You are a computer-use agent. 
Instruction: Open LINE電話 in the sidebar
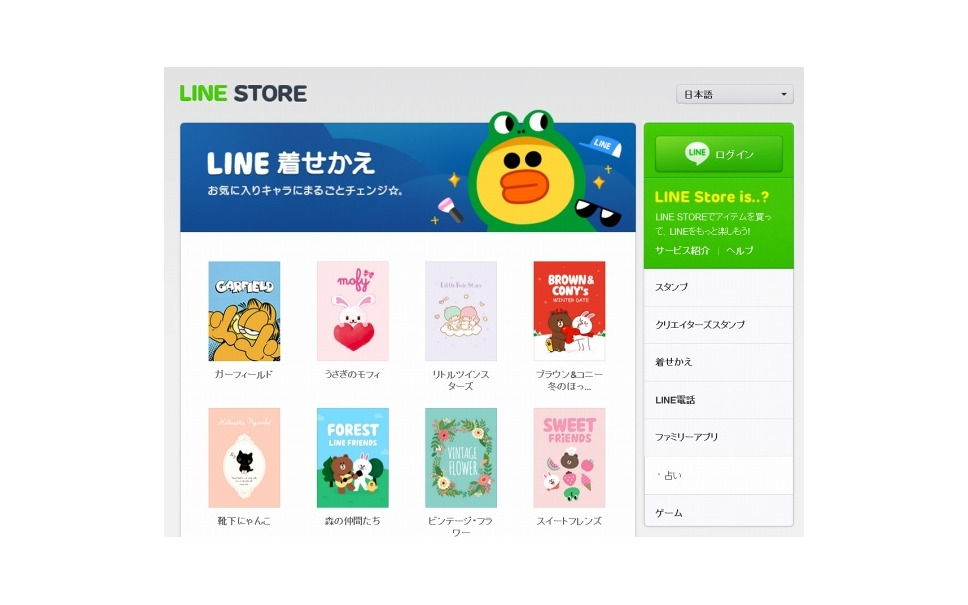719,400
